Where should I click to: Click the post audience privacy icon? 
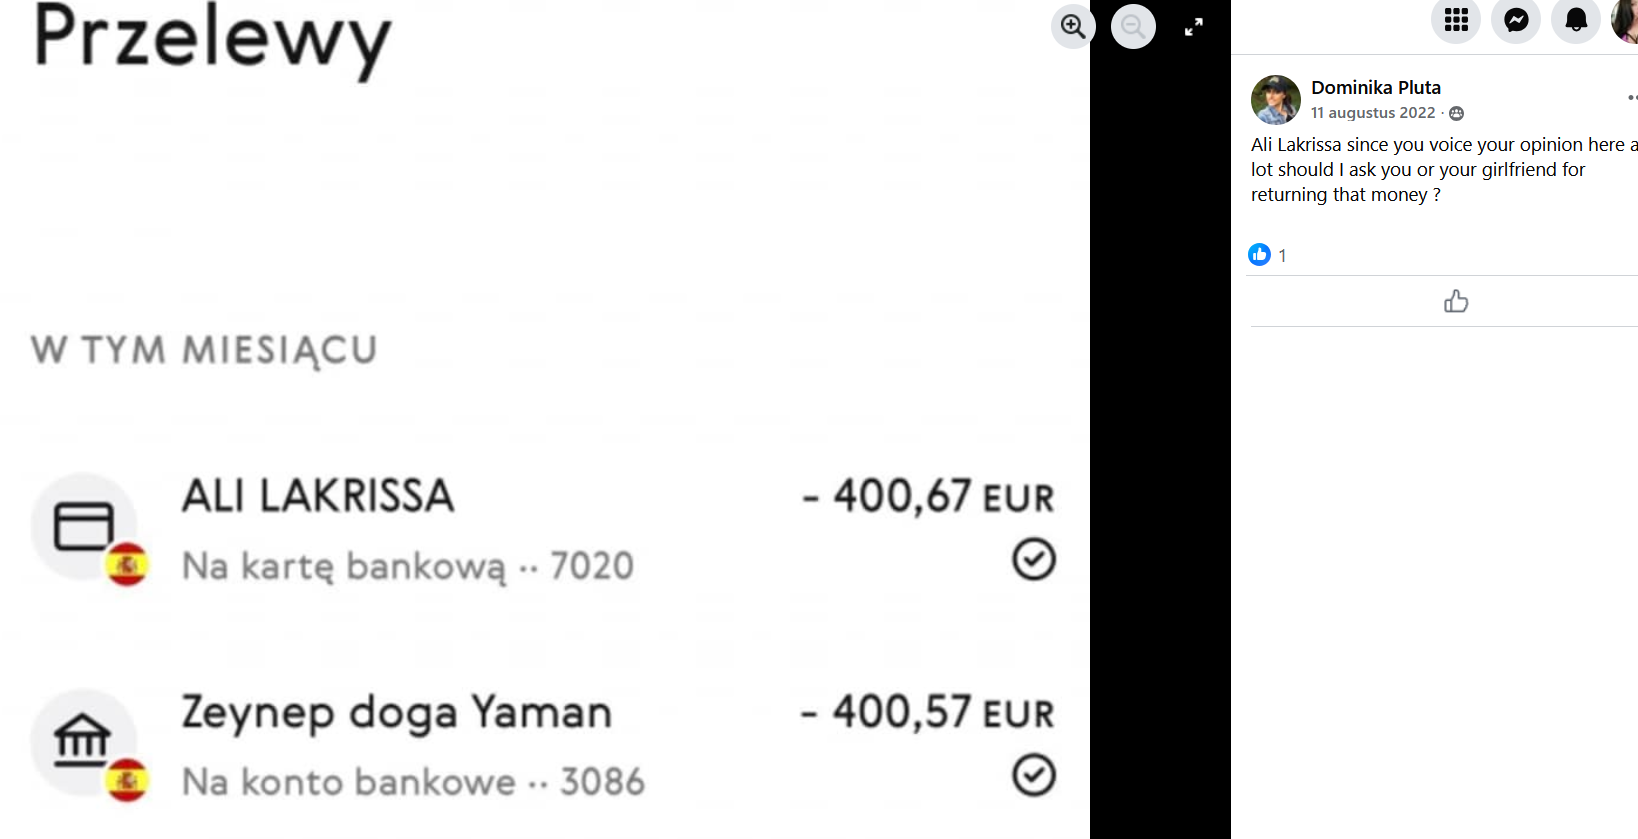(x=1456, y=113)
